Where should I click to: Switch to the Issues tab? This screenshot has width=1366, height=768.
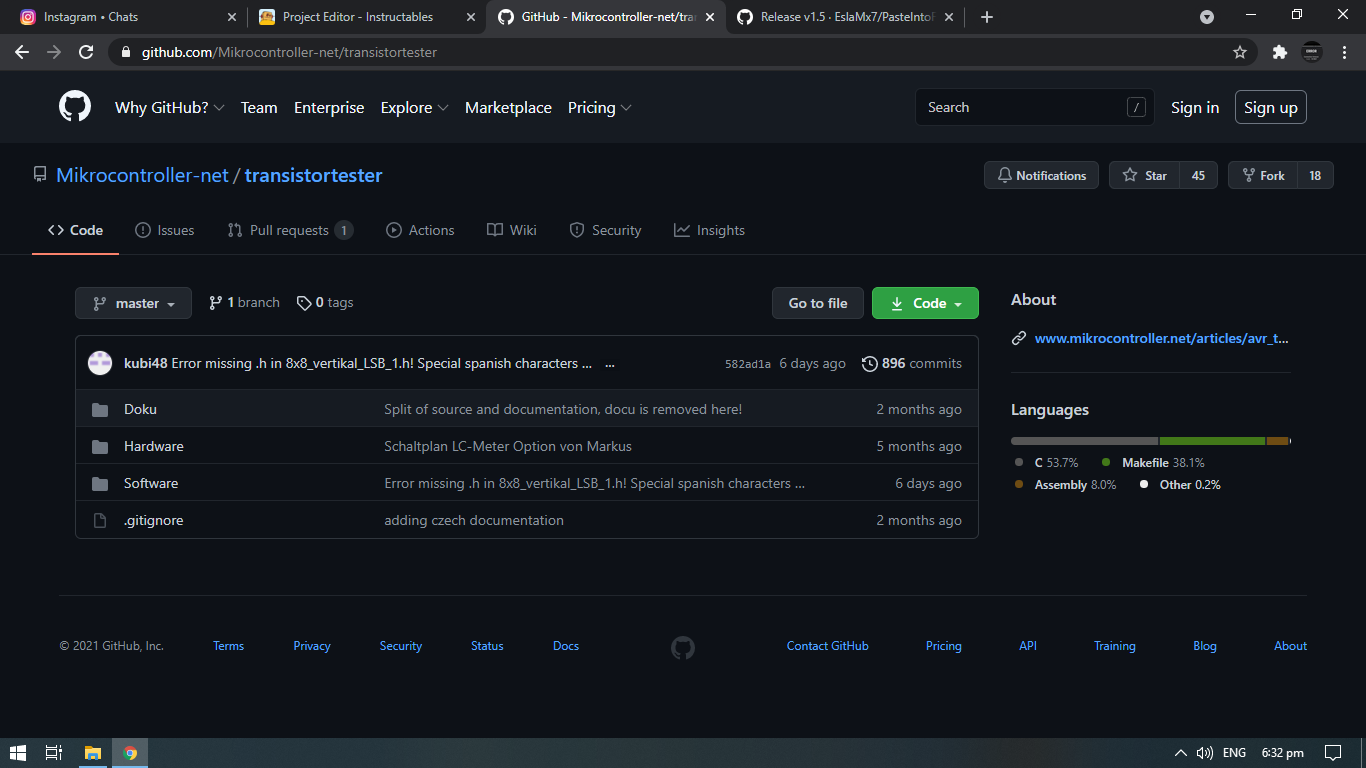coord(165,230)
